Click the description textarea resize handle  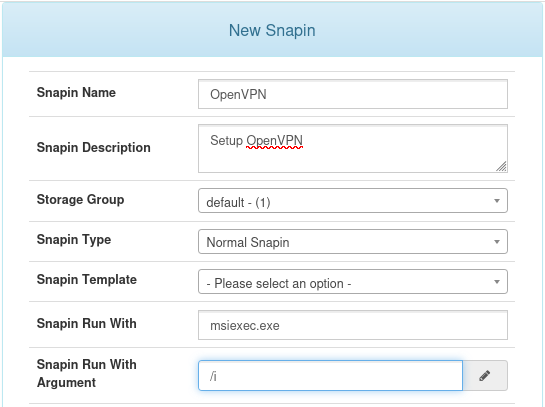coord(502,166)
